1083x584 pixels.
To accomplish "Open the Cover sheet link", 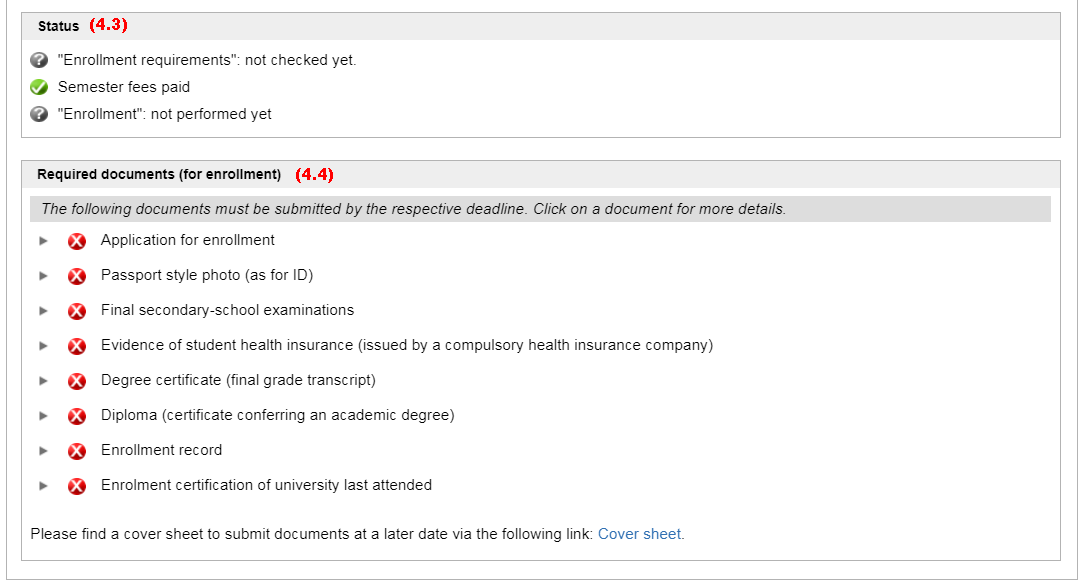I will pos(640,534).
